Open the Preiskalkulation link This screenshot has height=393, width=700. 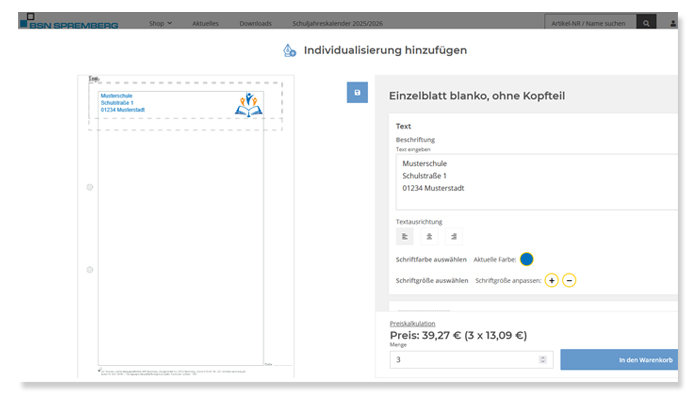pyautogui.click(x=412, y=323)
